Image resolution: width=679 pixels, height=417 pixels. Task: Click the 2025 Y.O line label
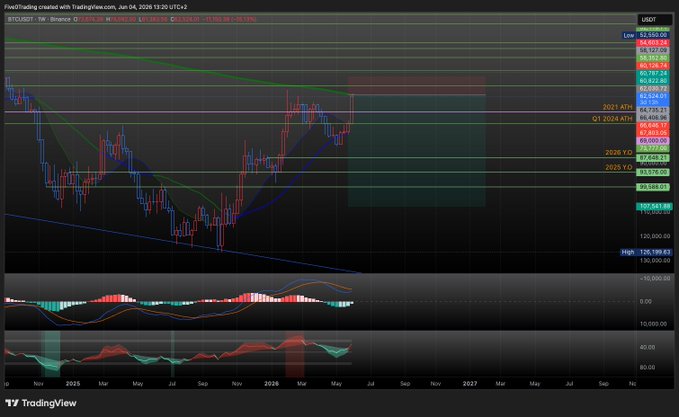coord(618,167)
